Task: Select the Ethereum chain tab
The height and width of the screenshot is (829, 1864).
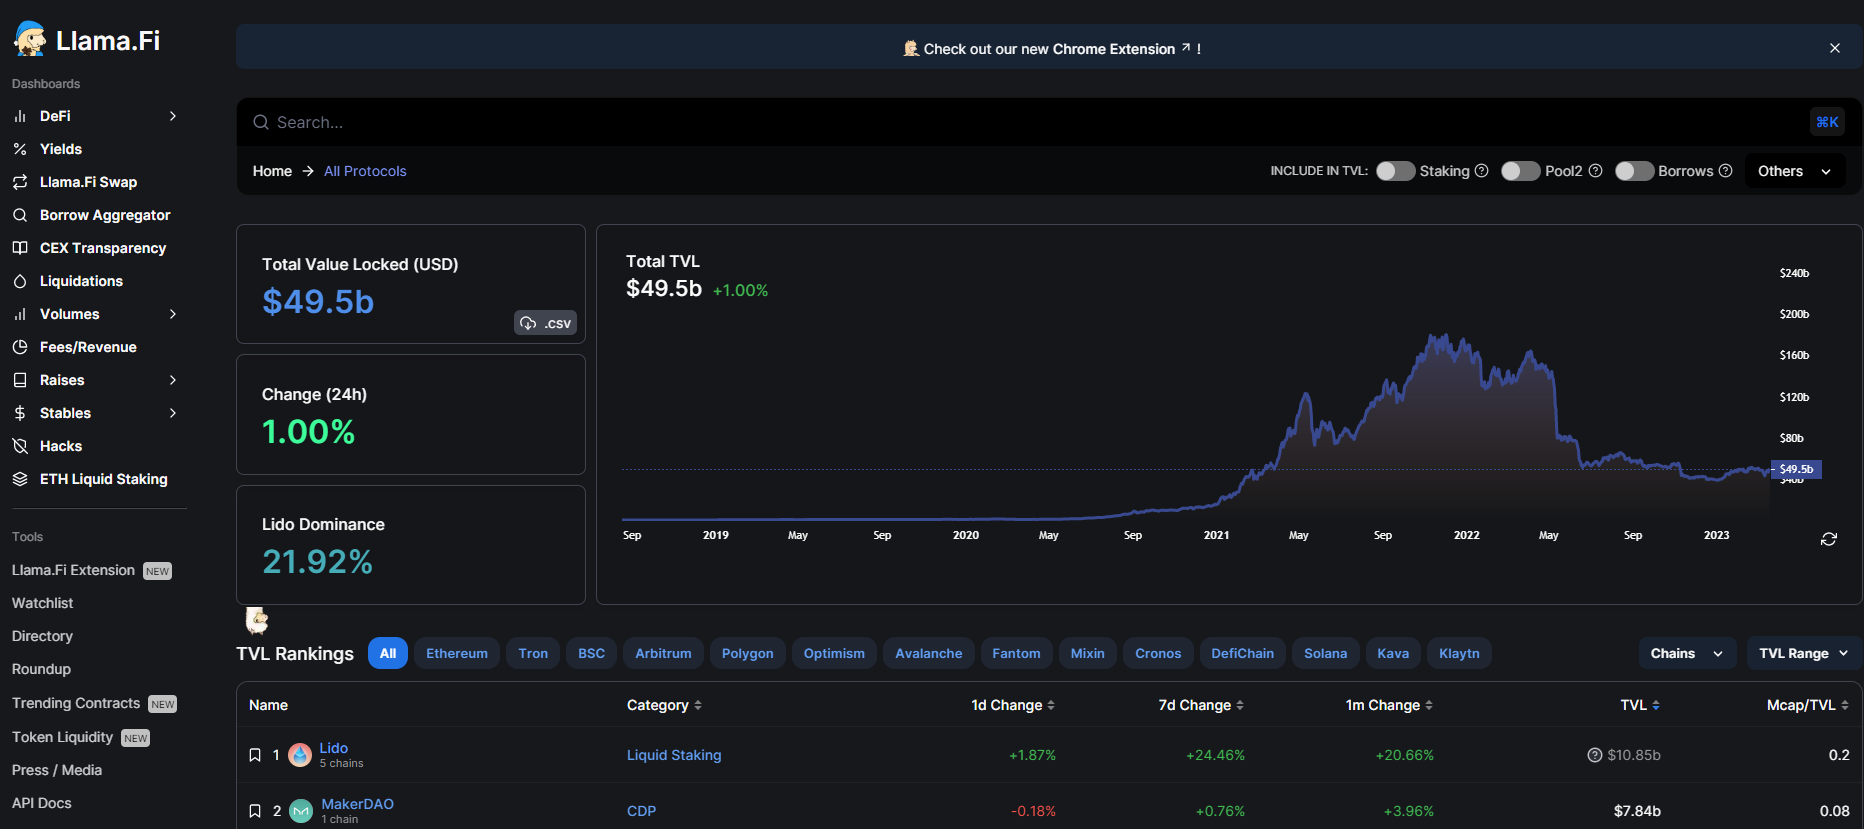Action: point(457,653)
